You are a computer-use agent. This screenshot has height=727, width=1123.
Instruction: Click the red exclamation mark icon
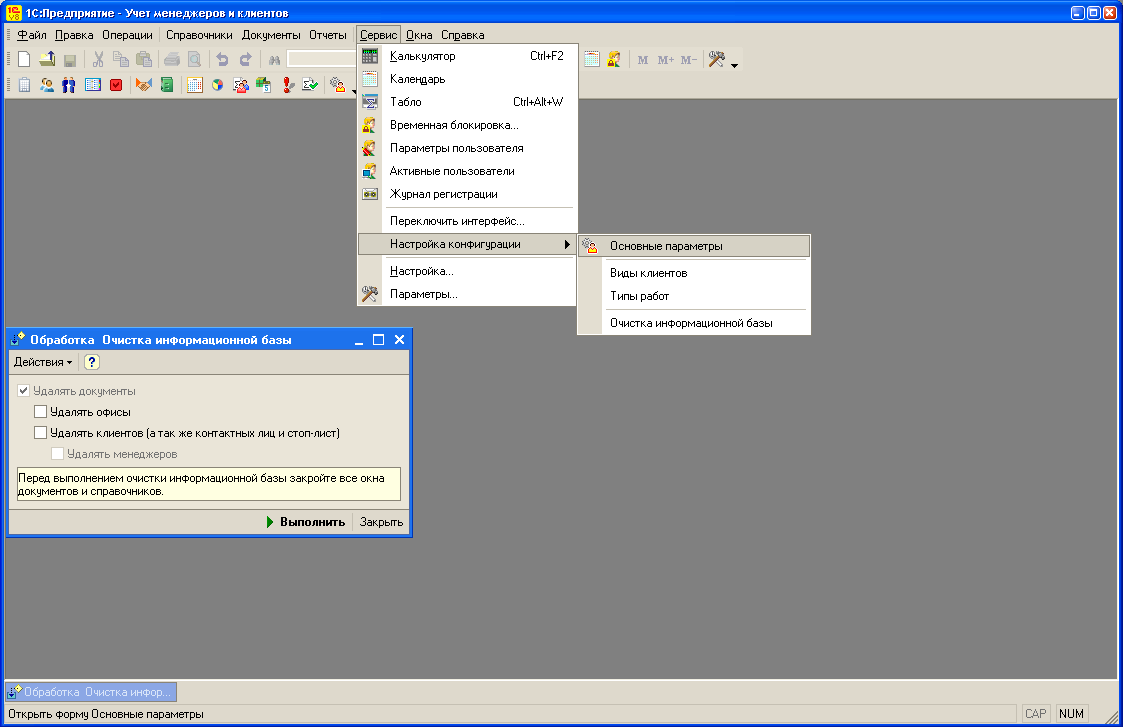pyautogui.click(x=287, y=85)
